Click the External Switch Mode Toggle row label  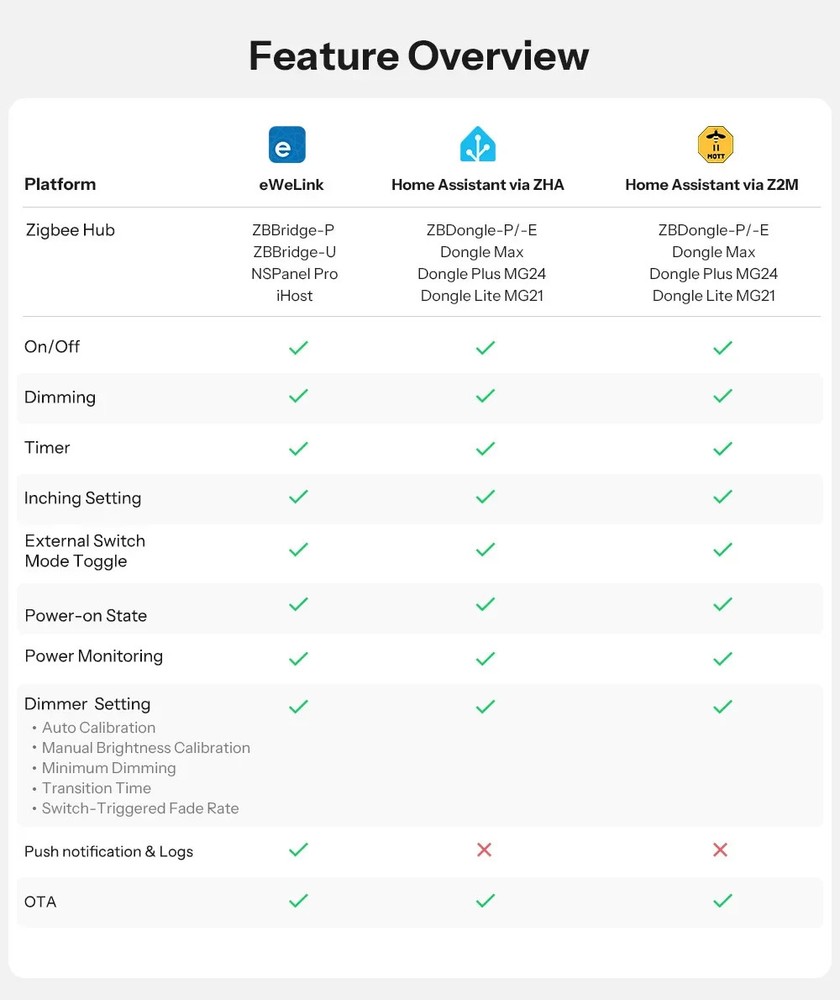[x=85, y=551]
